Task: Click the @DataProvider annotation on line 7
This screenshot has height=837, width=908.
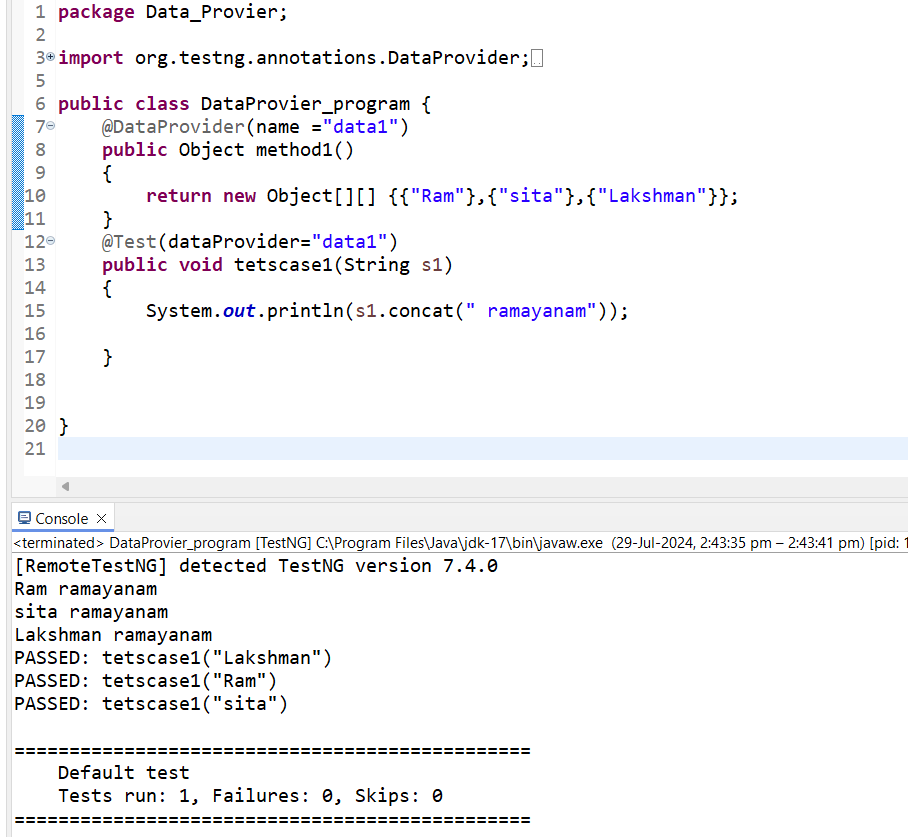Action: [x=173, y=127]
